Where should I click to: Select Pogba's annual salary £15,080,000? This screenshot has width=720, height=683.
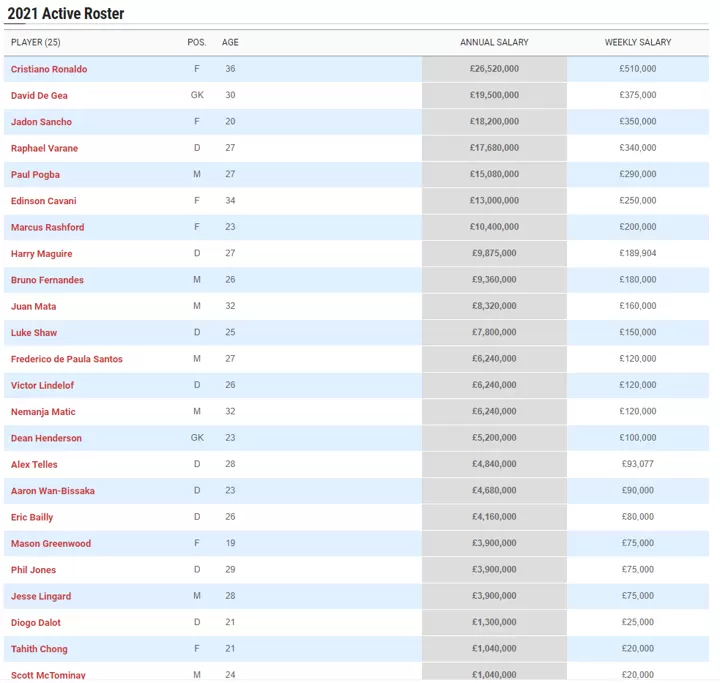click(x=495, y=174)
